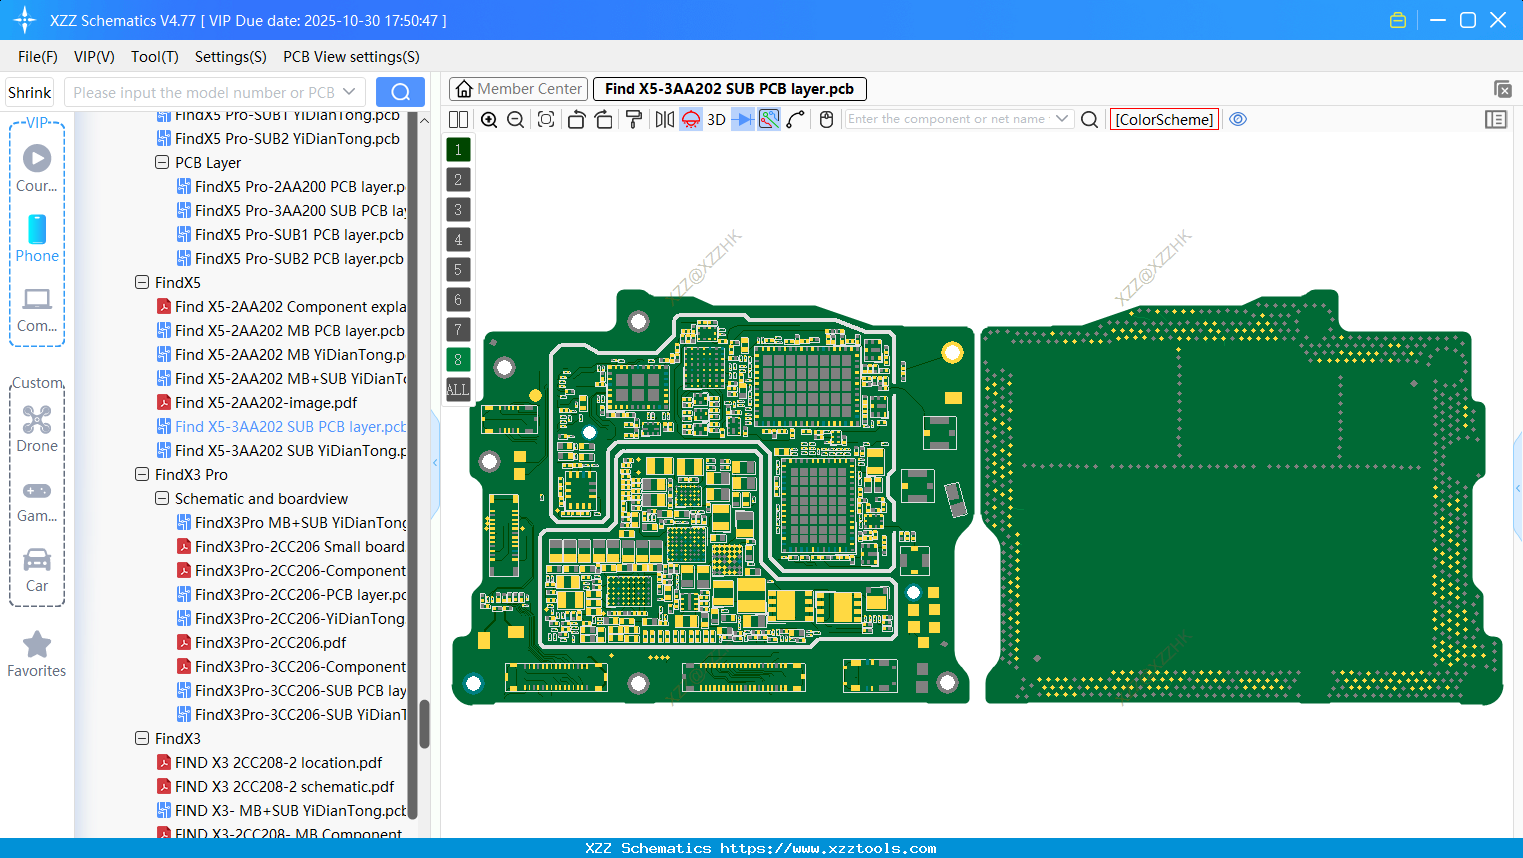Viewport: 1523px width, 858px height.
Task: Enable the layer 3 display toggle
Action: click(x=457, y=209)
